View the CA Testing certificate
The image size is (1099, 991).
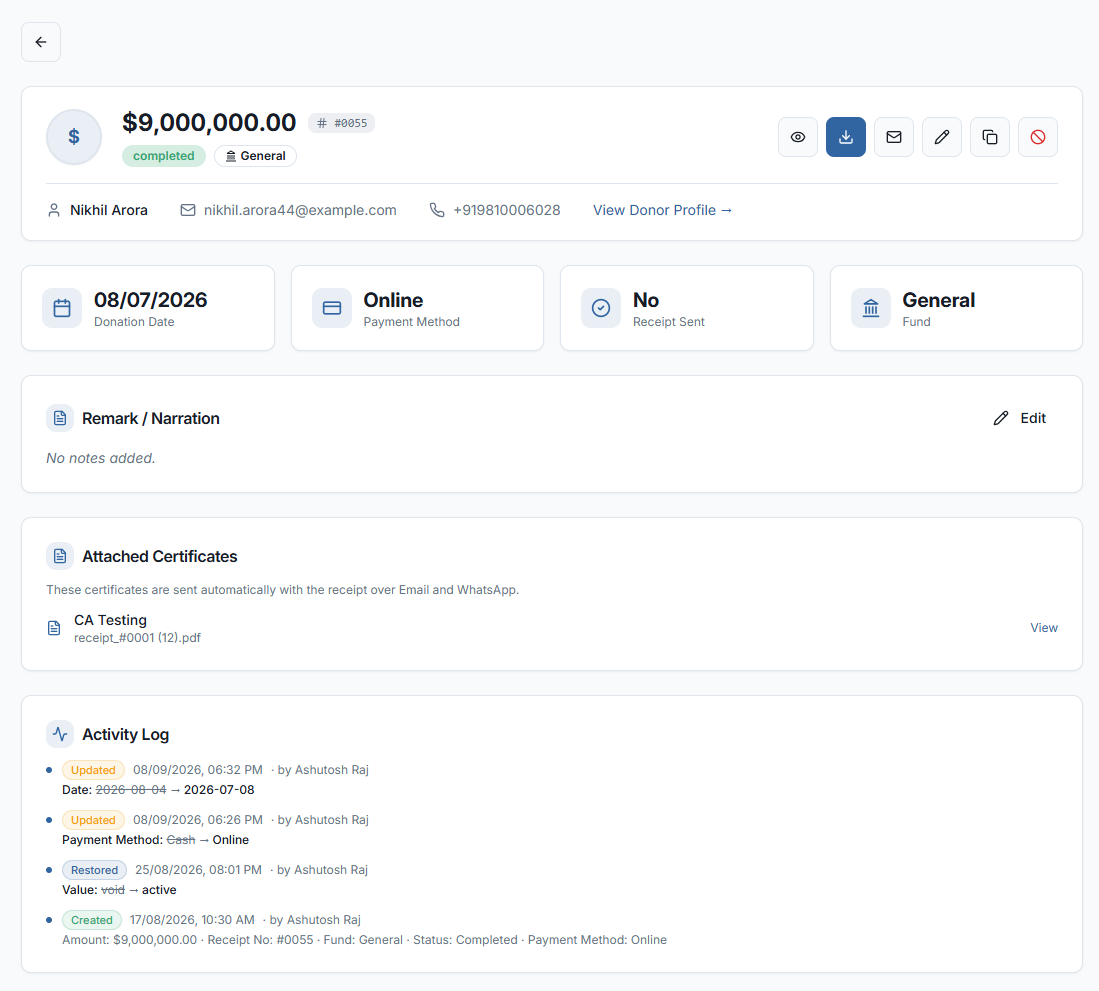click(1044, 628)
